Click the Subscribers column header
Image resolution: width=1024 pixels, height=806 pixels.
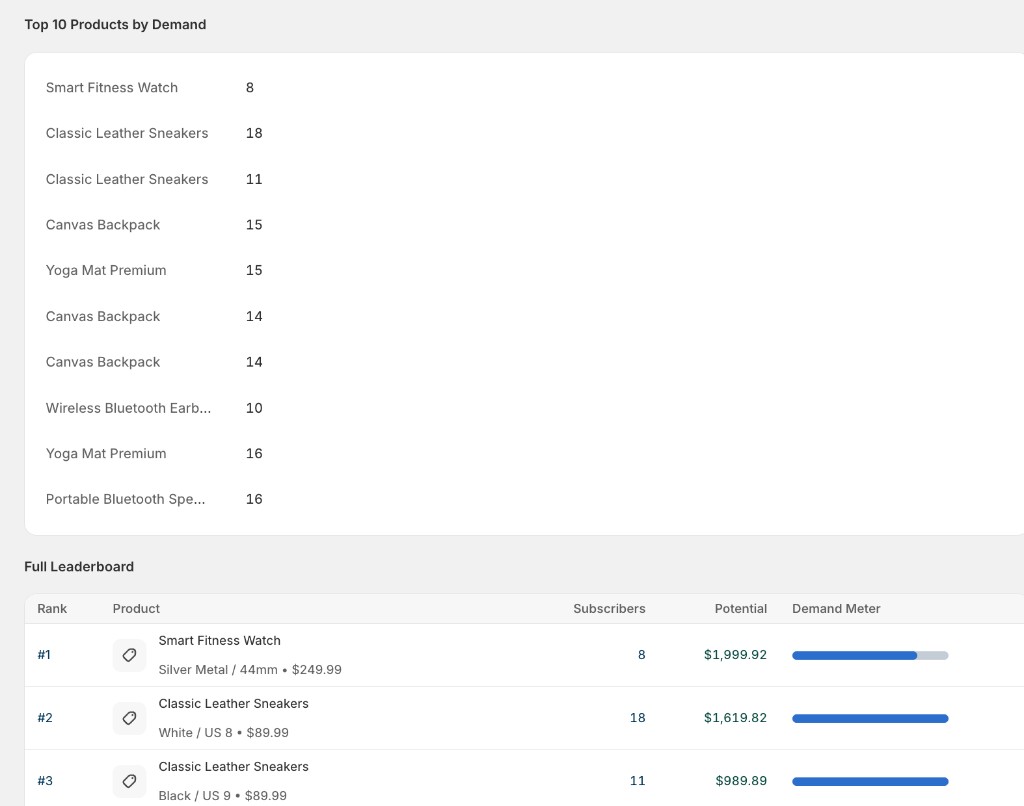609,609
